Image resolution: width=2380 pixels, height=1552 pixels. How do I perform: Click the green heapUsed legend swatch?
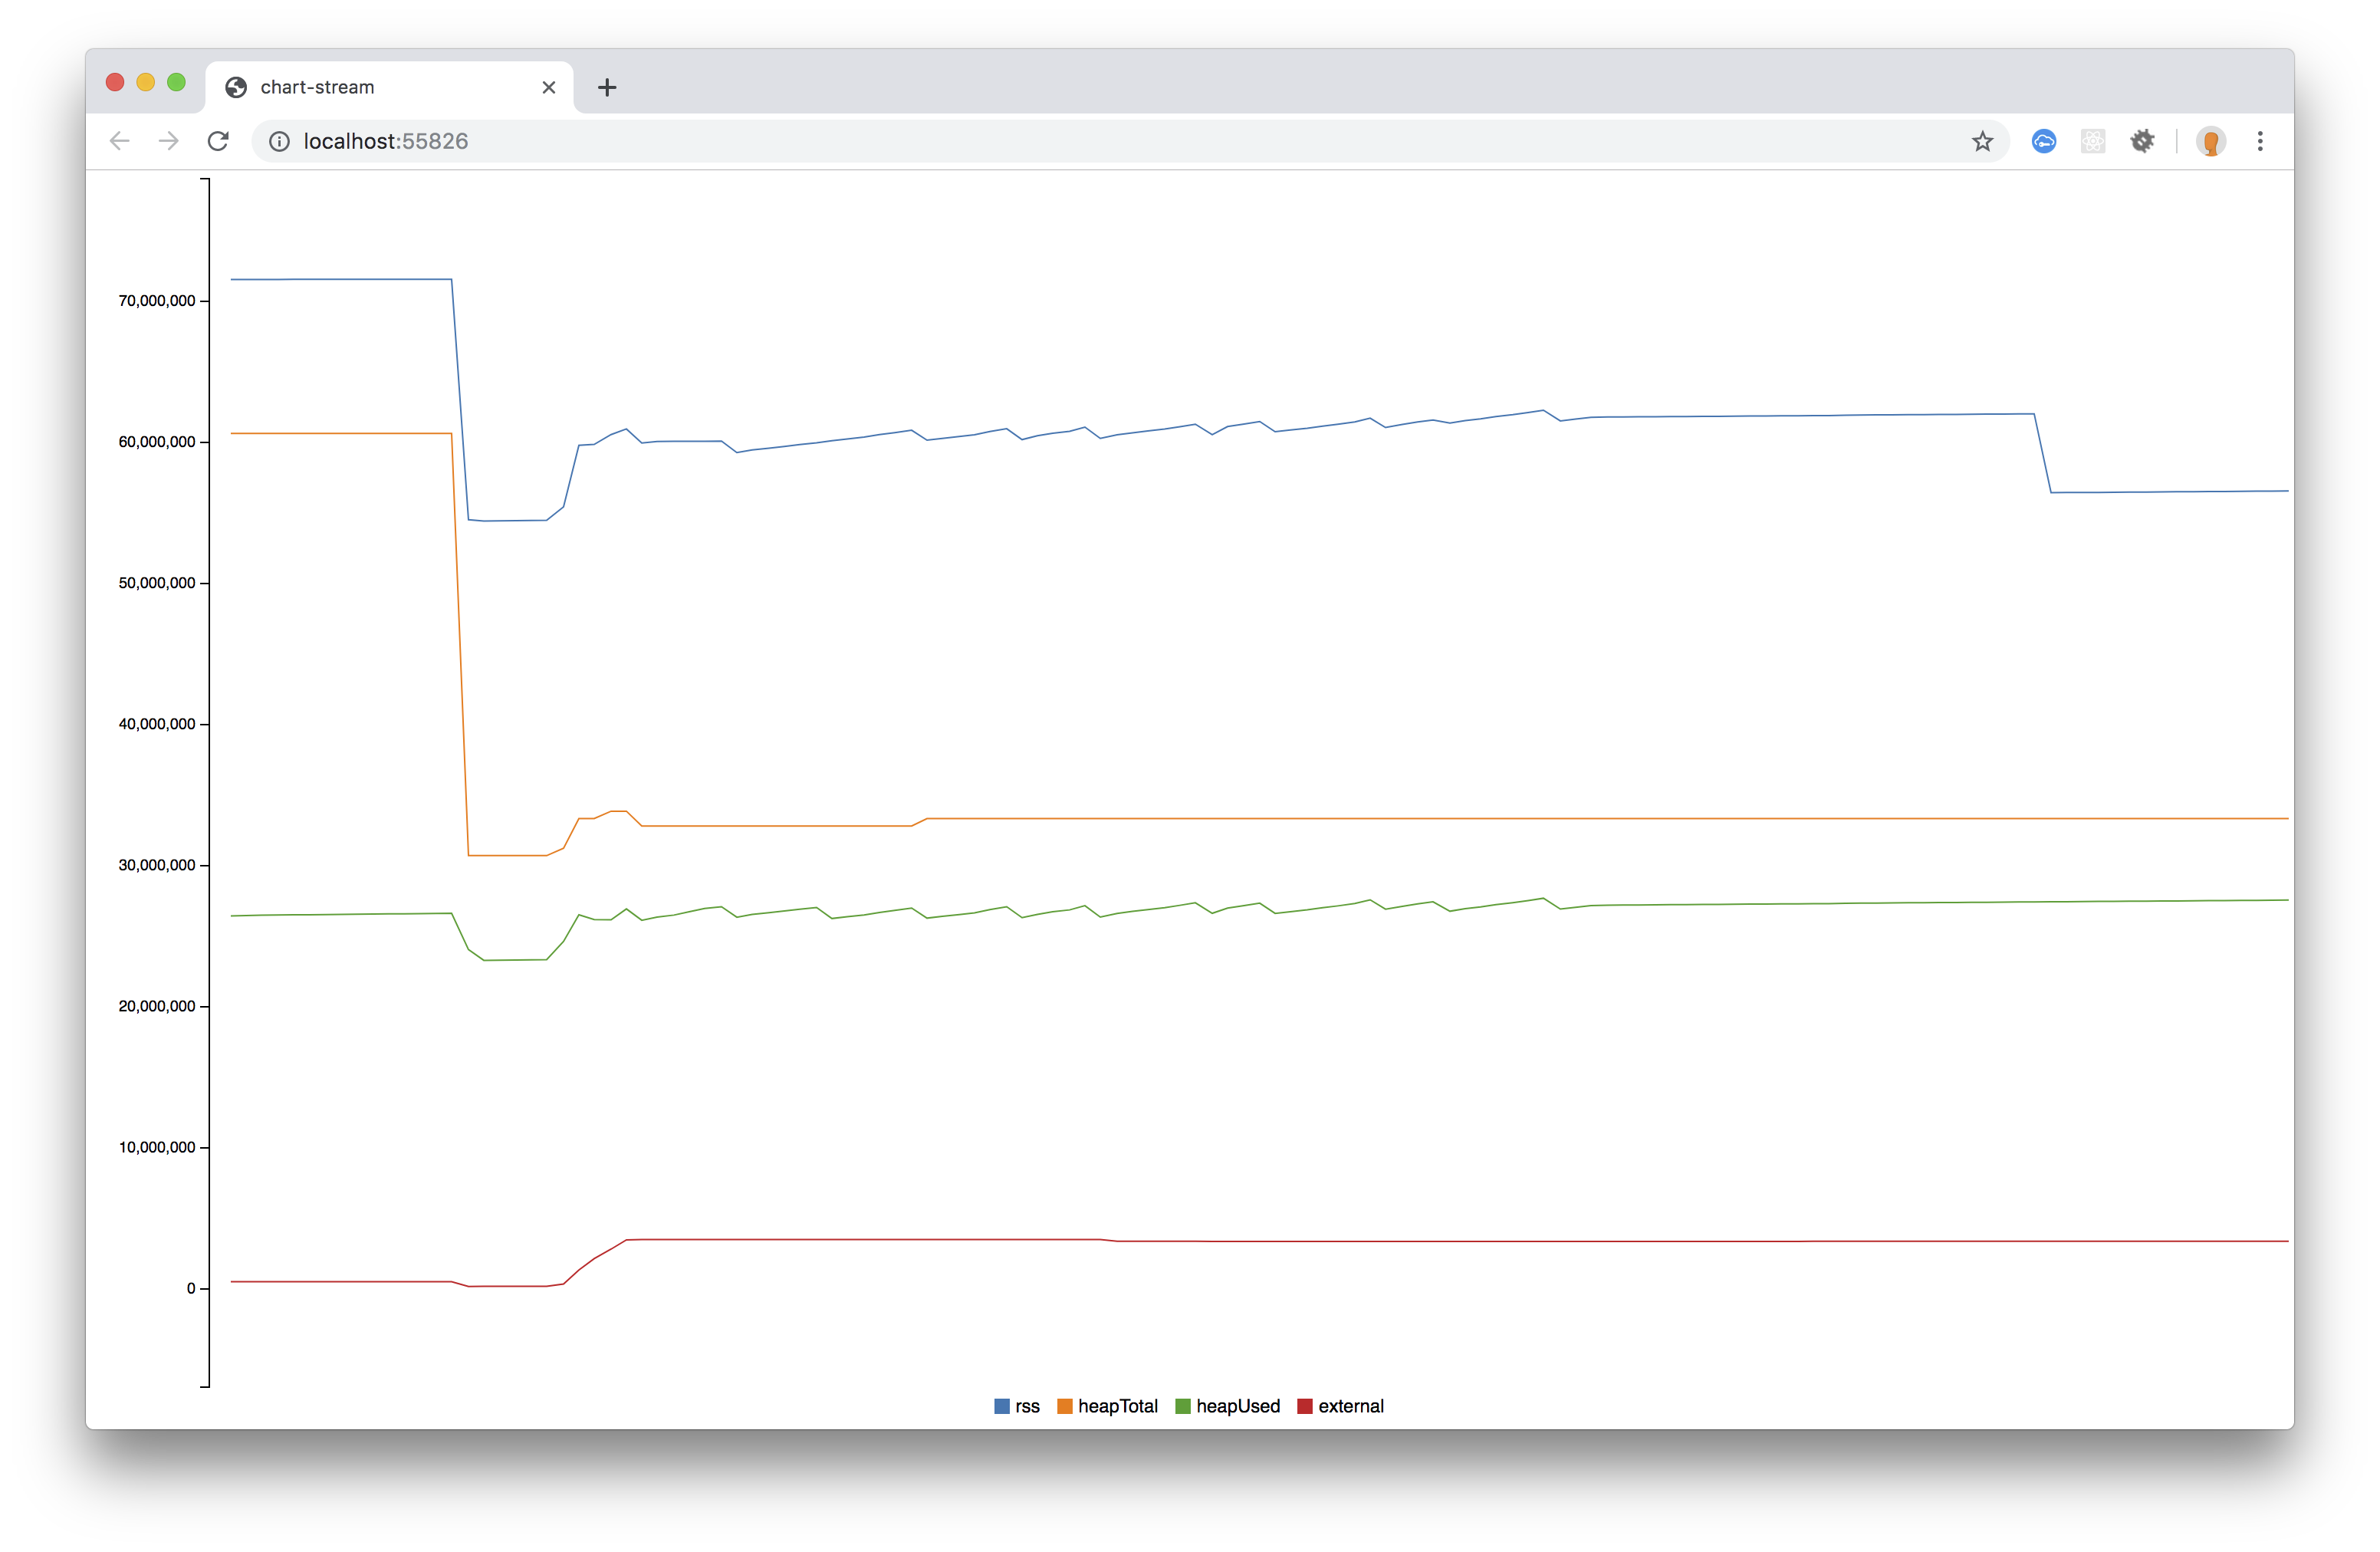pyautogui.click(x=1183, y=1406)
